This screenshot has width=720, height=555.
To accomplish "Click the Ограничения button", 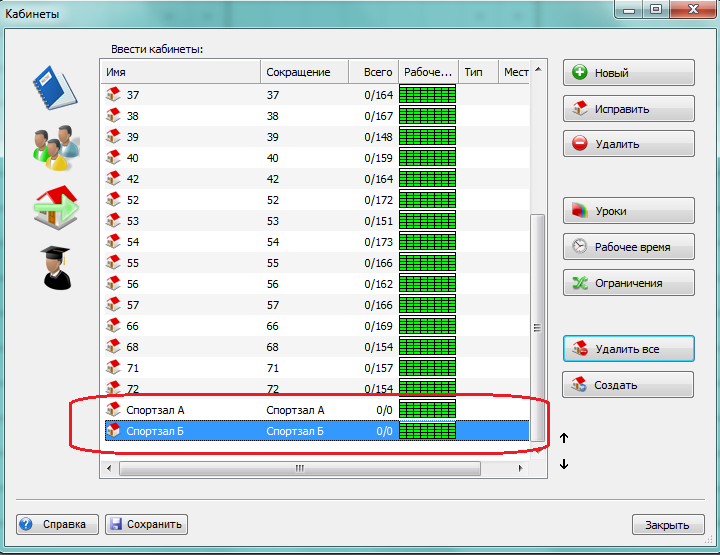I will (x=628, y=283).
